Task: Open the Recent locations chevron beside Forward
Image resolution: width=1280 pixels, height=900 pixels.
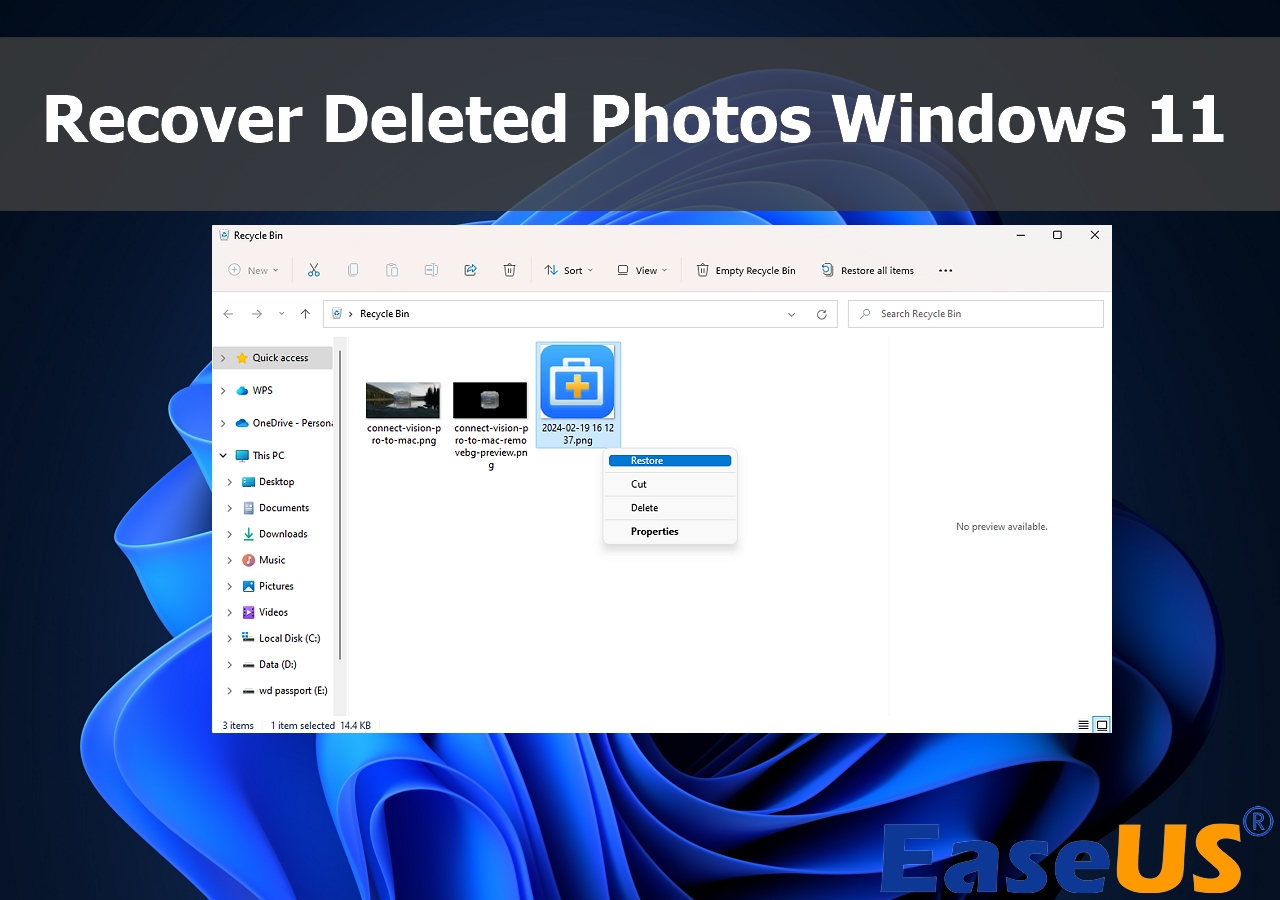Action: point(281,314)
